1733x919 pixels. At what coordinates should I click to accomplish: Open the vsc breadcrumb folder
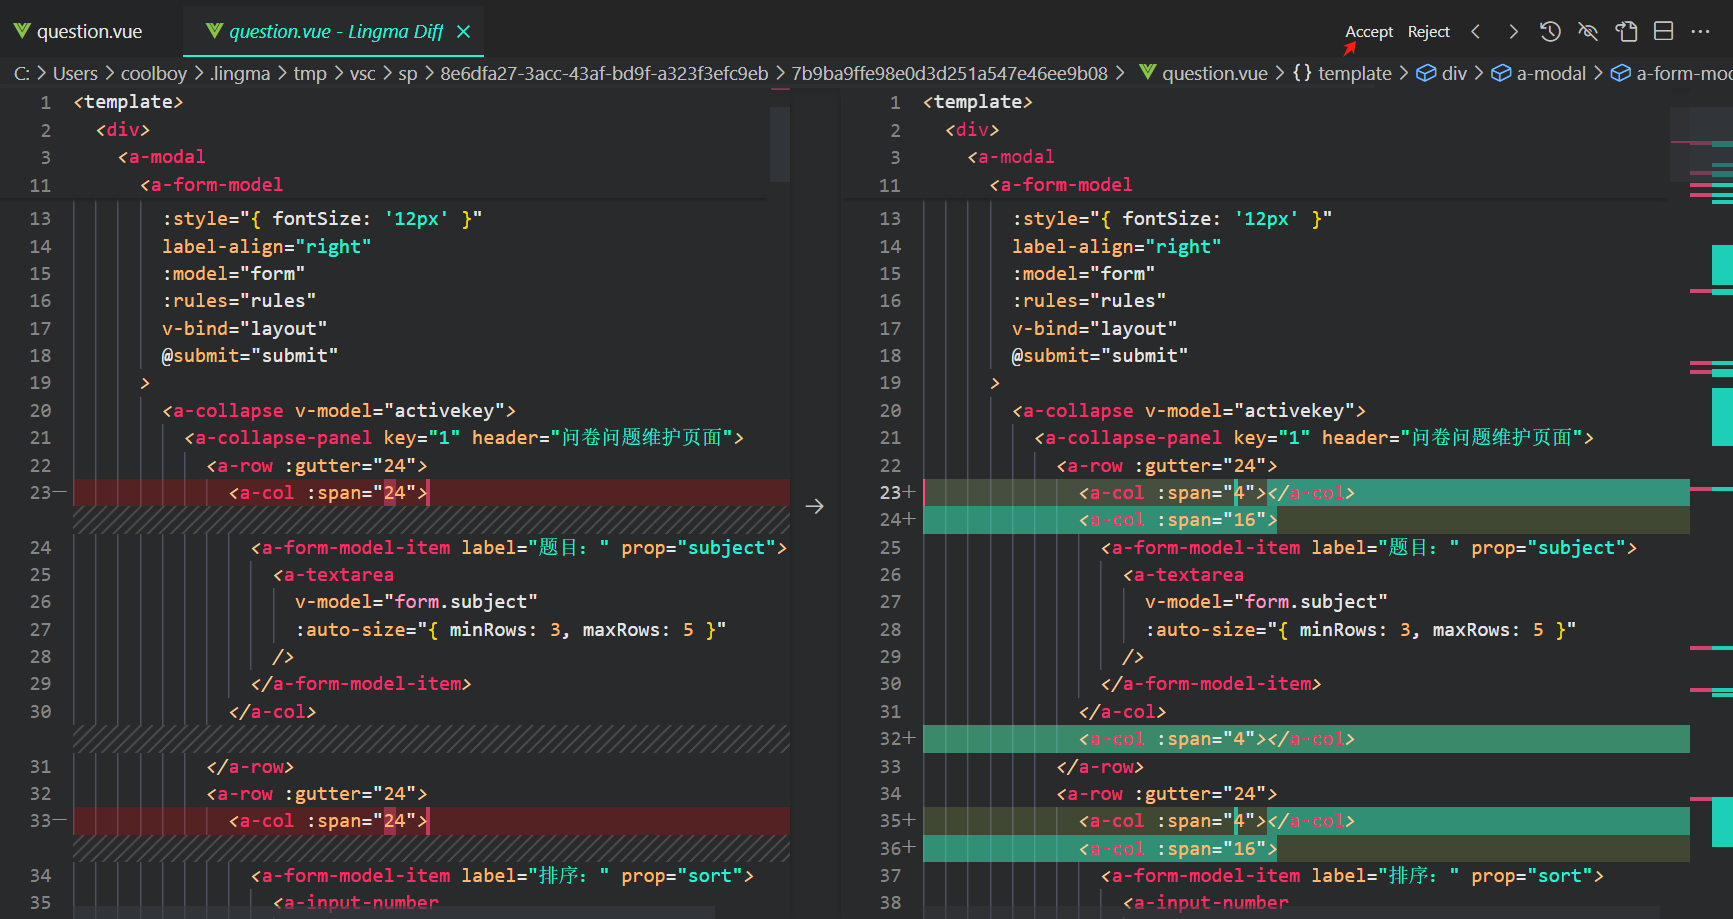point(363,73)
